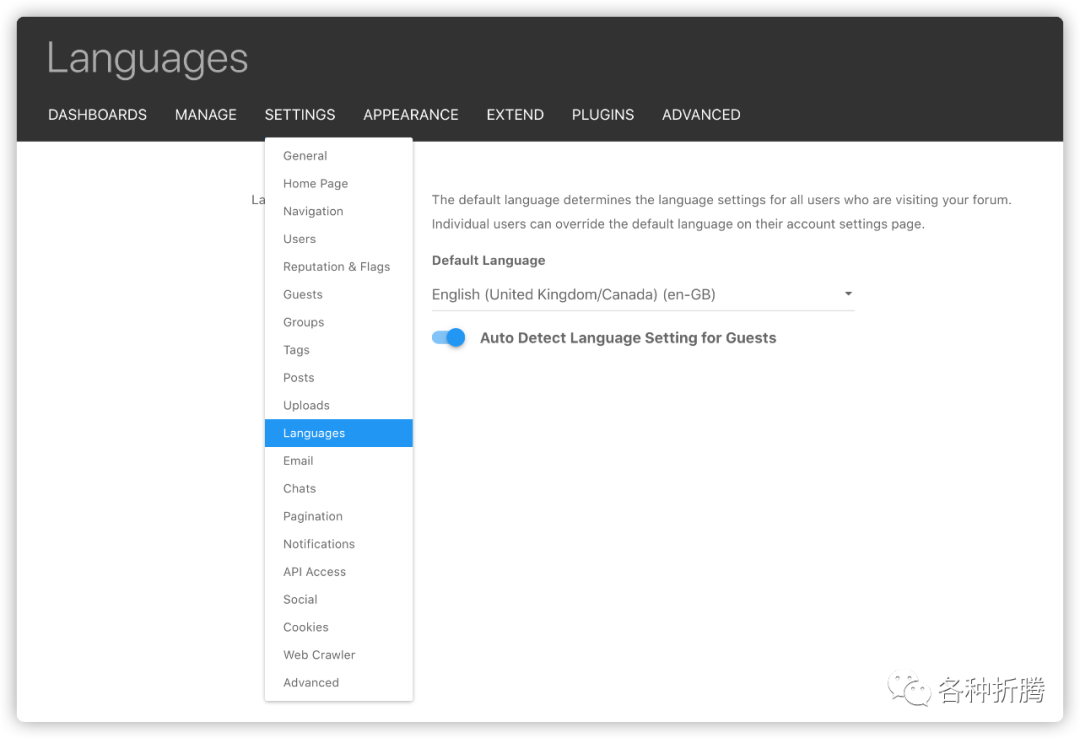
Task: Go to Home Page settings
Action: click(x=339, y=183)
